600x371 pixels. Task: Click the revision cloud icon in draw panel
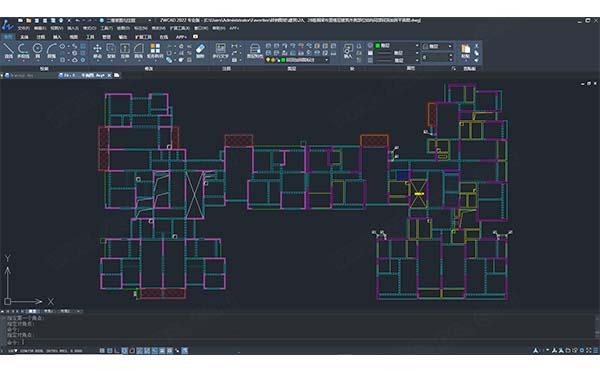point(75,60)
